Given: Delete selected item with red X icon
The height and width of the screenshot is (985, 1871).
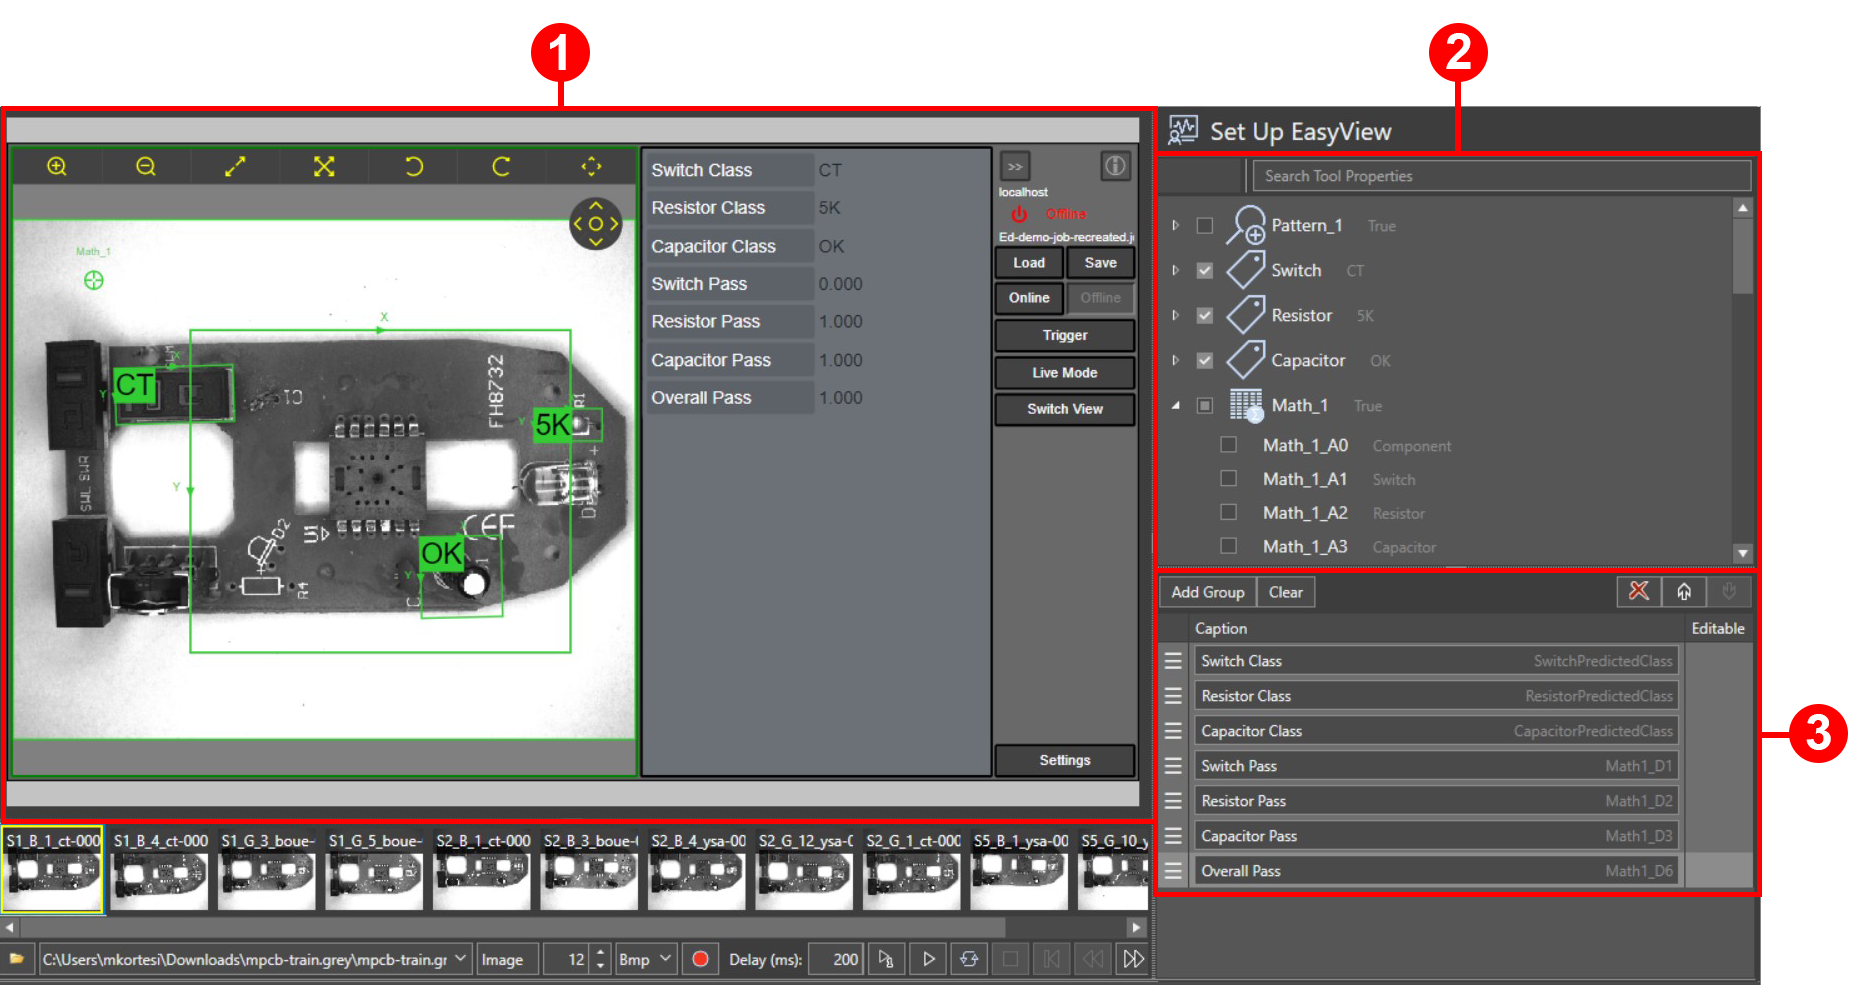Looking at the screenshot, I should 1638,592.
